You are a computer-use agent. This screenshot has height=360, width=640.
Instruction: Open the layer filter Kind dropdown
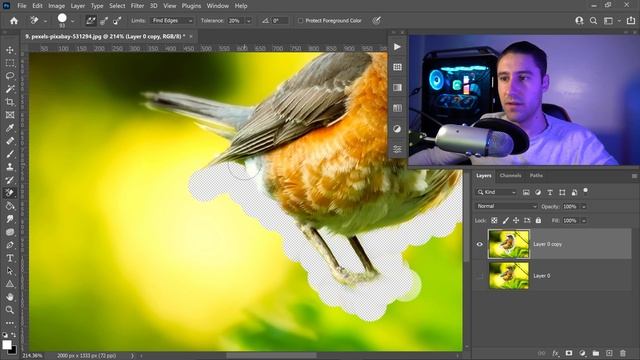point(497,192)
